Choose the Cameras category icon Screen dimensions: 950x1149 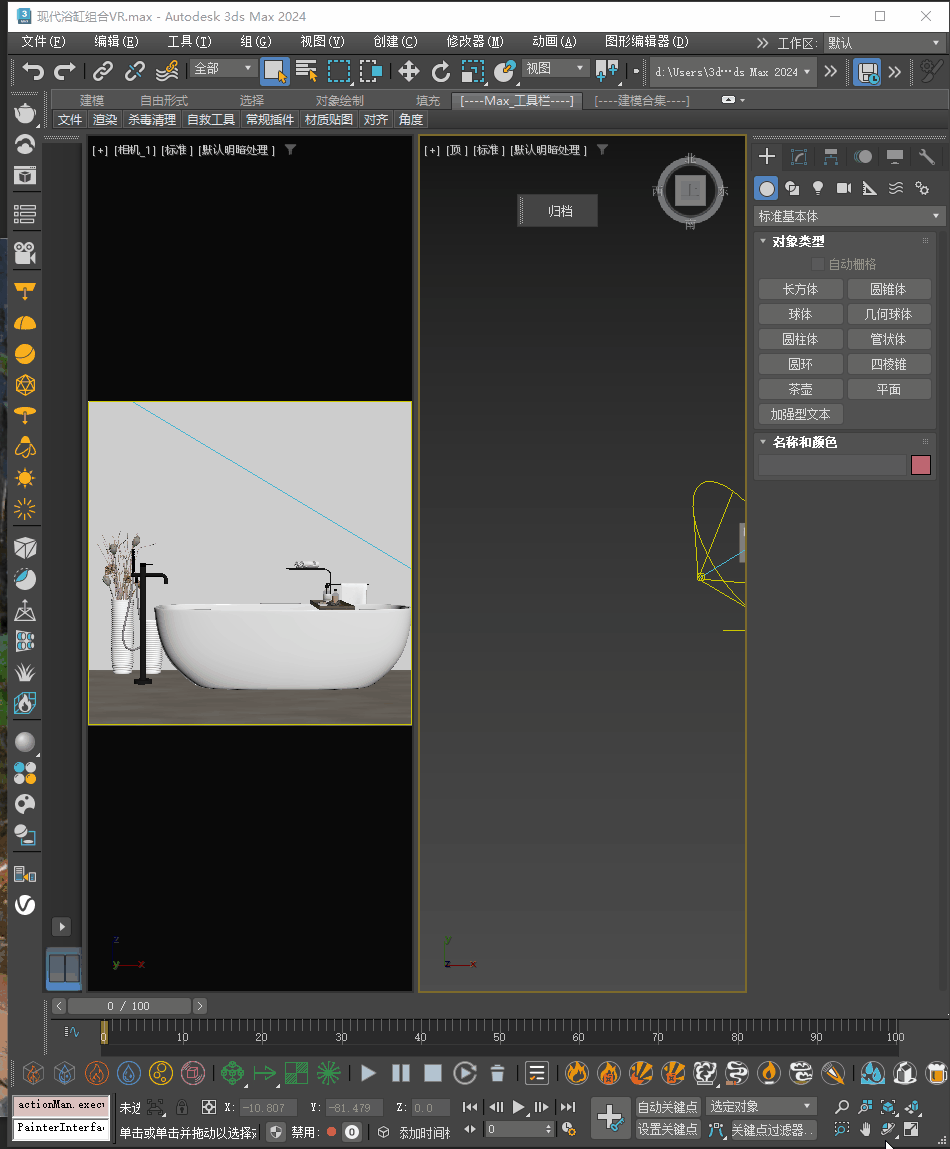pos(844,188)
